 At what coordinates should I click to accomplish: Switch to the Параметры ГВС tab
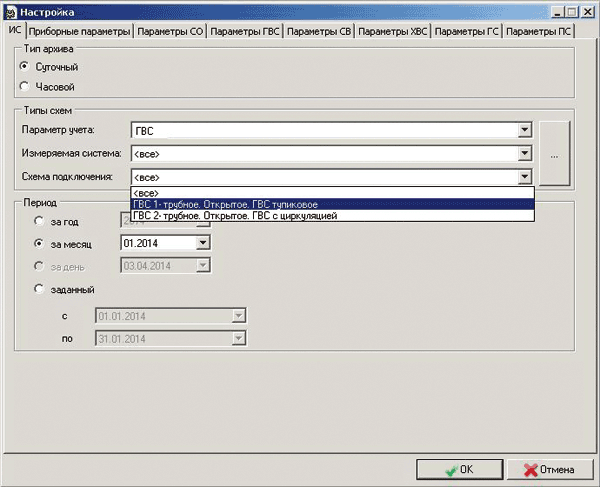click(245, 31)
